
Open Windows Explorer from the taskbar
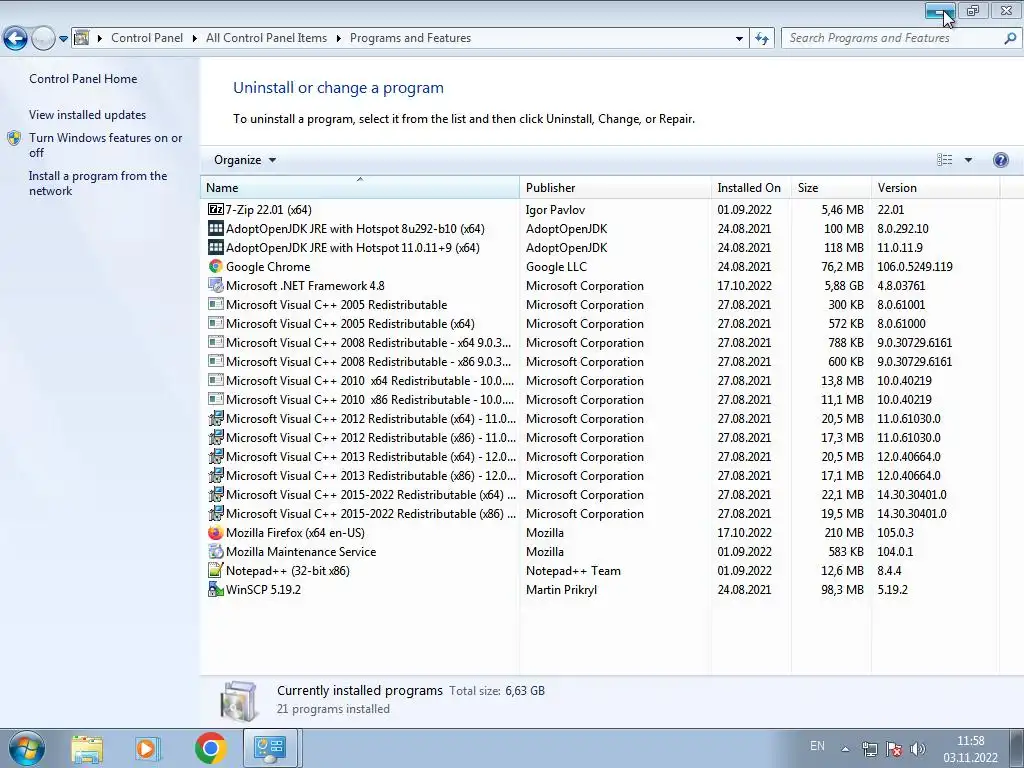click(87, 748)
